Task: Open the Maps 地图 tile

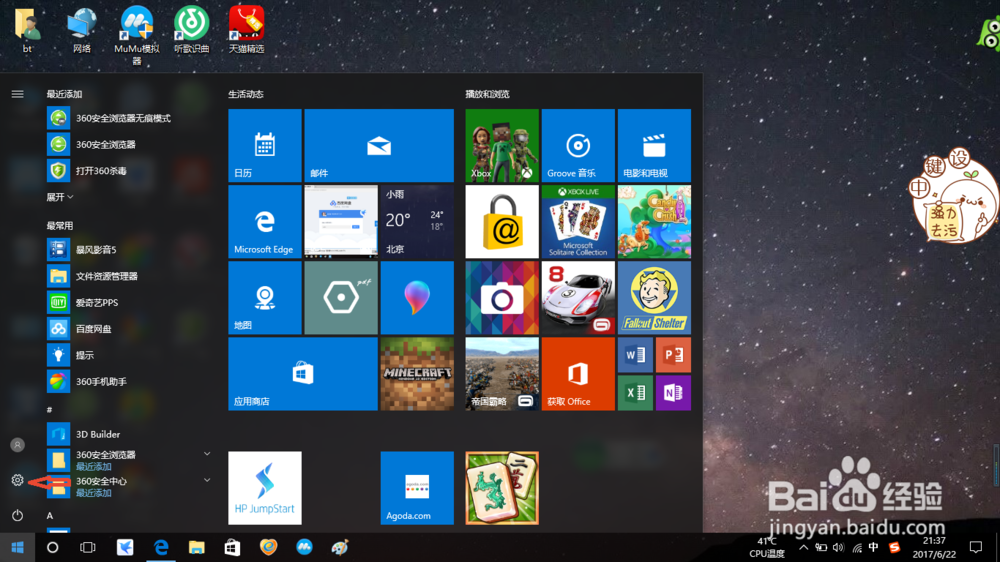Action: [265, 298]
